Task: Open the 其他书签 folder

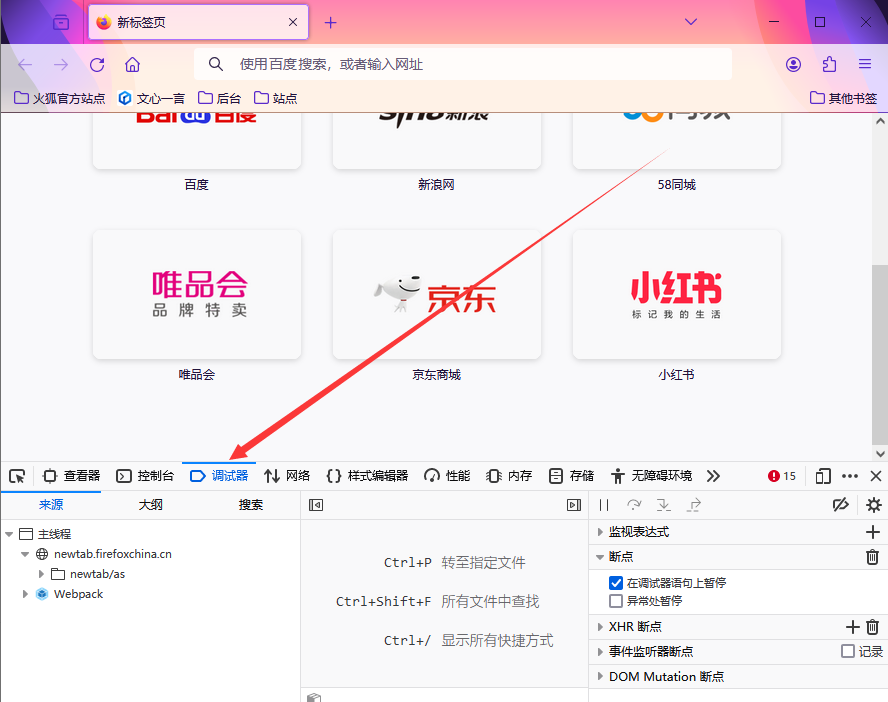Action: (x=843, y=99)
